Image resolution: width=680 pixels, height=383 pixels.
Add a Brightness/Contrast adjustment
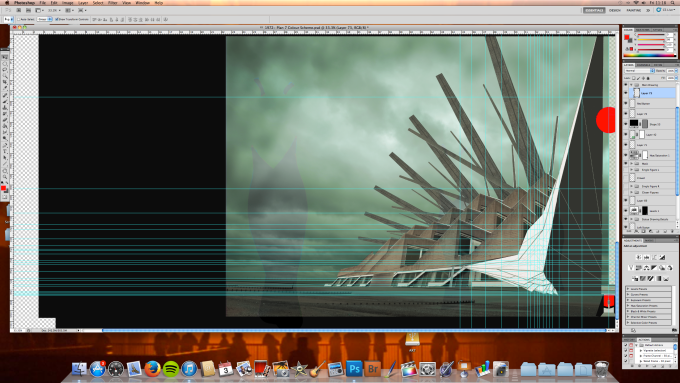click(639, 257)
